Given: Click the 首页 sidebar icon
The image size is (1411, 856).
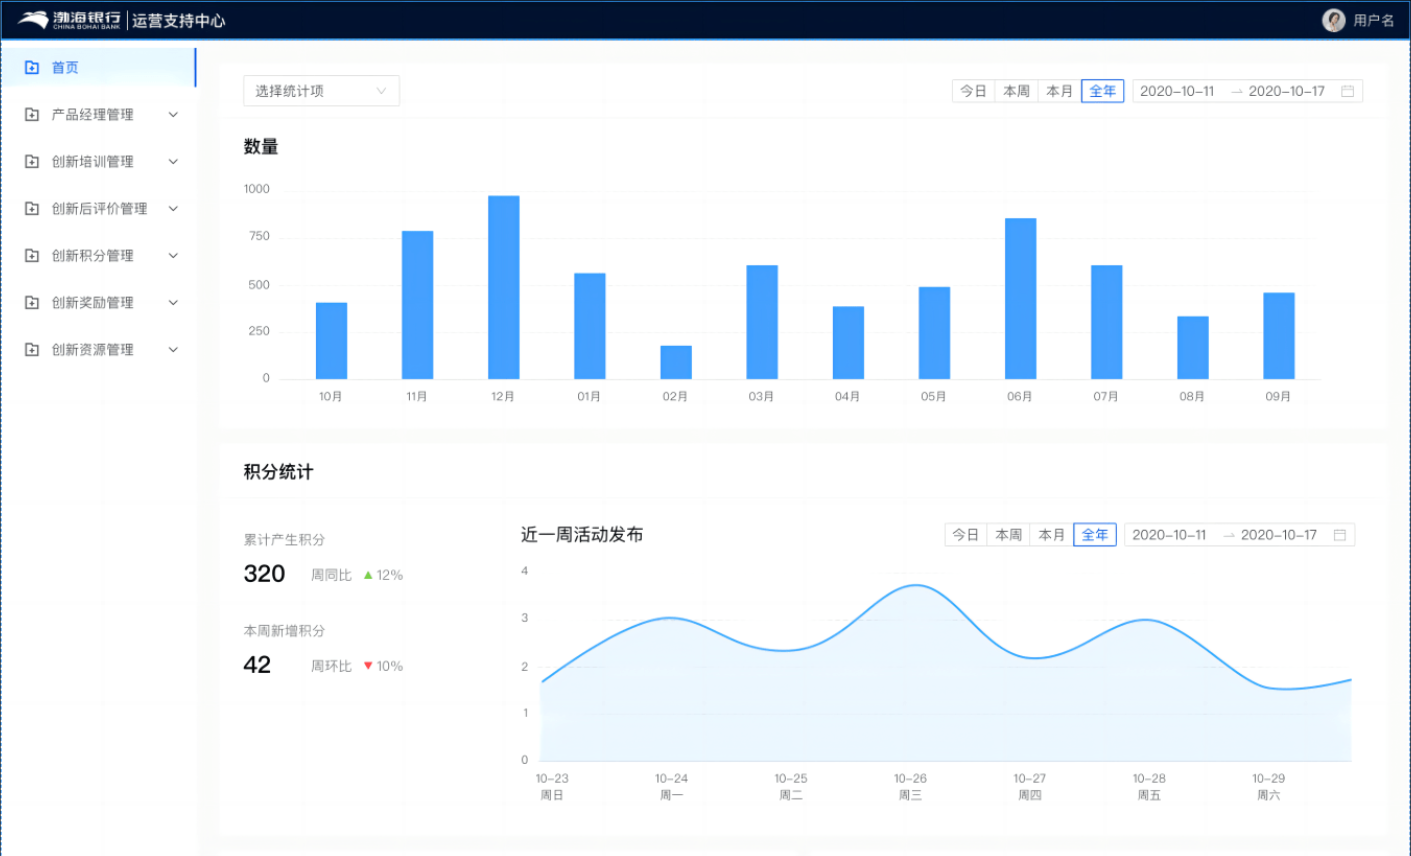Looking at the screenshot, I should pyautogui.click(x=32, y=68).
